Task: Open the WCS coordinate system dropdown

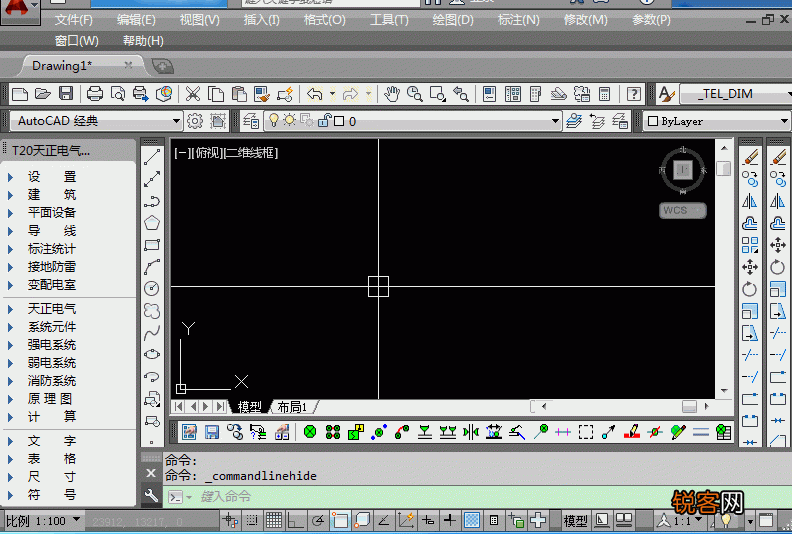Action: click(x=683, y=210)
